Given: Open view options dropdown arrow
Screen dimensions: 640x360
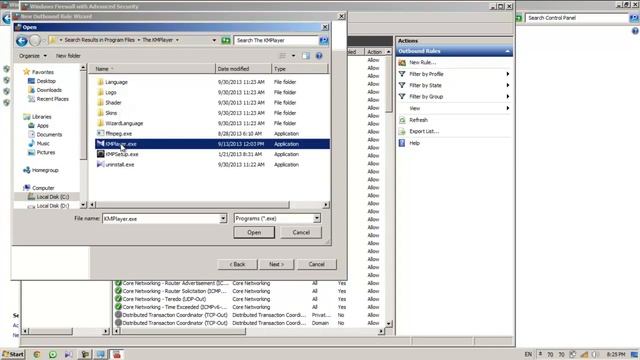Looking at the screenshot, I should [x=293, y=56].
